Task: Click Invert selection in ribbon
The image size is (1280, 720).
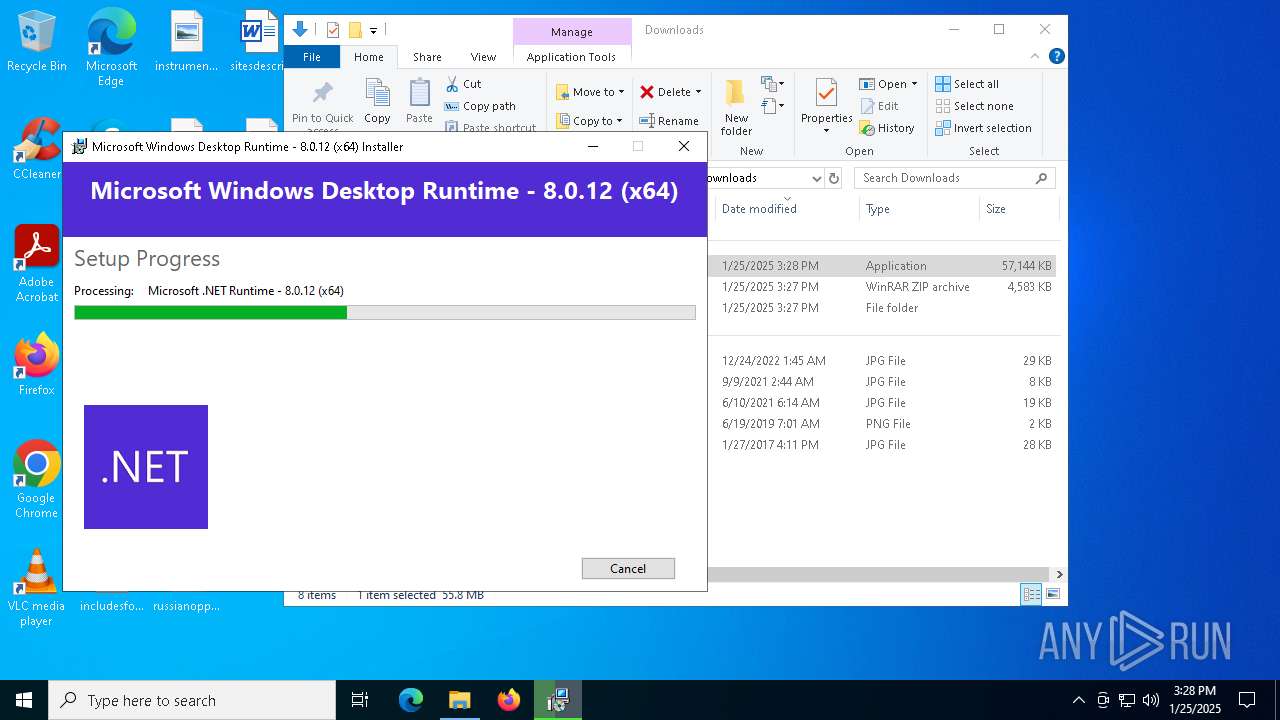Action: coord(983,128)
